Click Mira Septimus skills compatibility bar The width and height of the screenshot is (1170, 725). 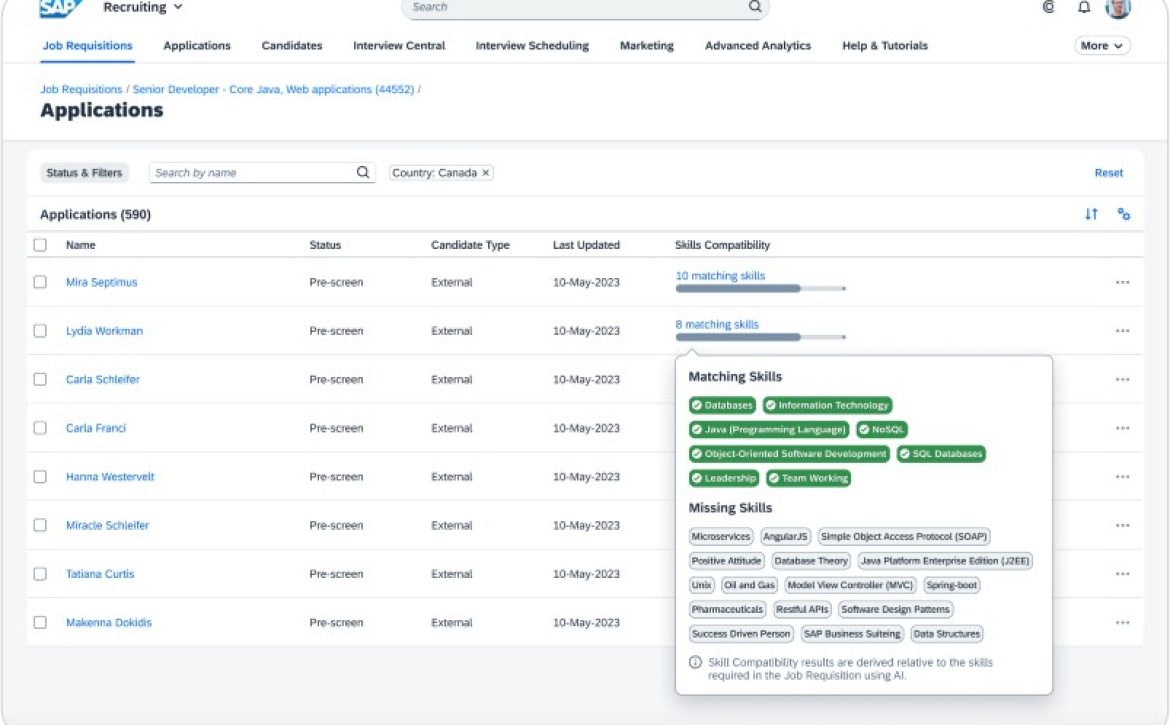point(760,288)
